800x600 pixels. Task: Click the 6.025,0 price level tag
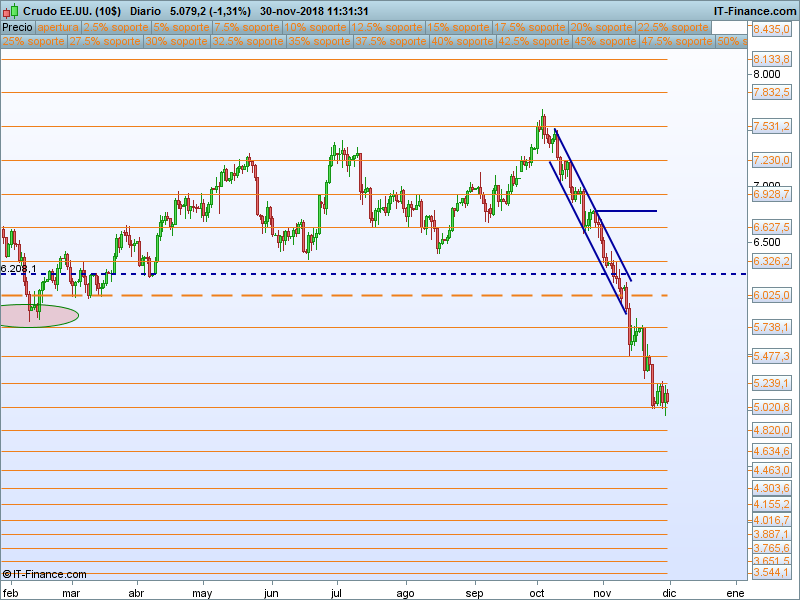[x=771, y=296]
